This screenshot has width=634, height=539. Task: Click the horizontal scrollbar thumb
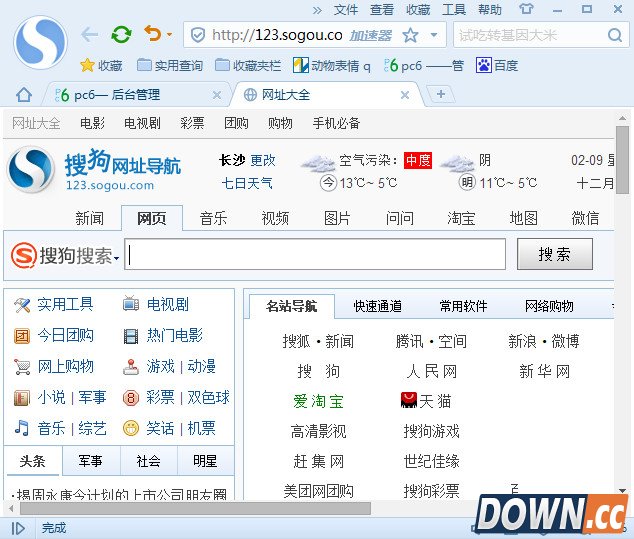[x=195, y=508]
